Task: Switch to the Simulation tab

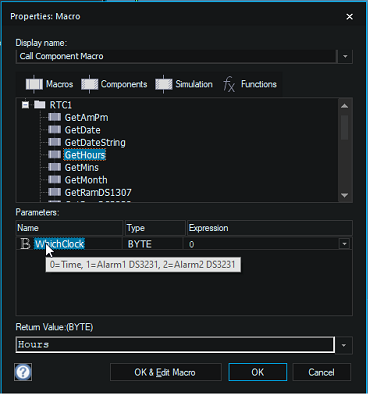Action: [x=184, y=84]
